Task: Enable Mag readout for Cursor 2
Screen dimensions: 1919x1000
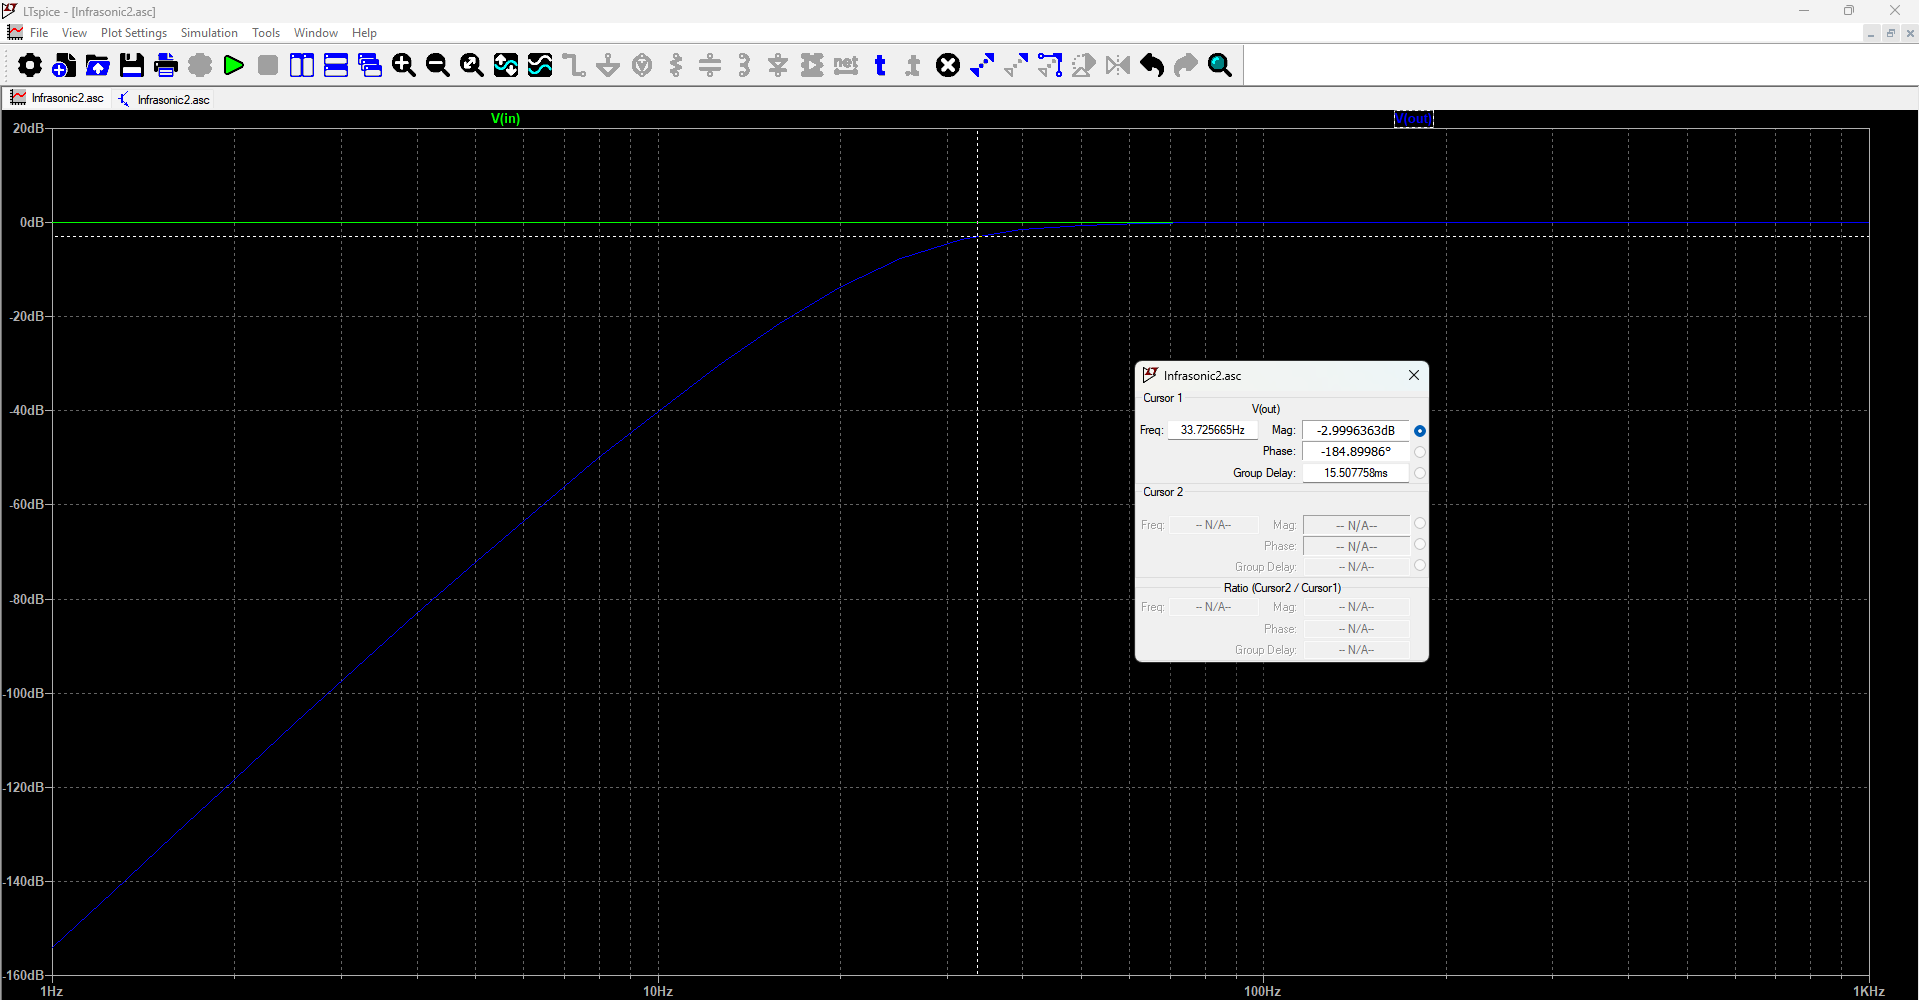Action: [1419, 523]
